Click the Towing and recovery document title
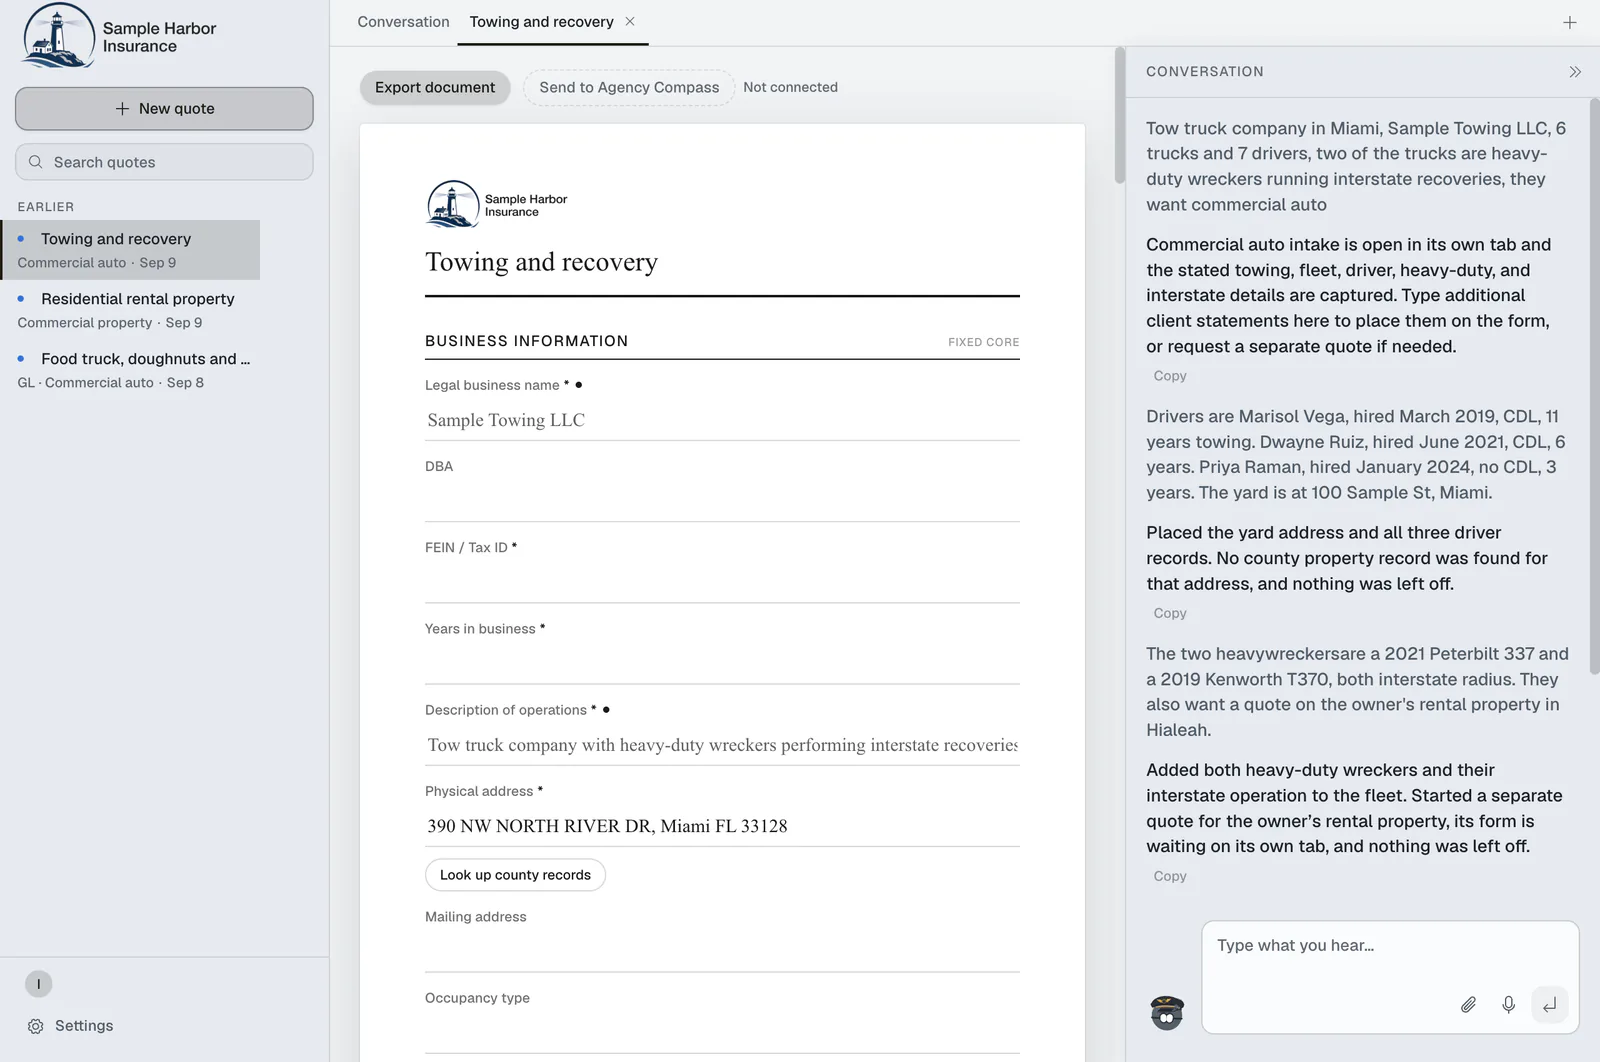 click(x=542, y=262)
